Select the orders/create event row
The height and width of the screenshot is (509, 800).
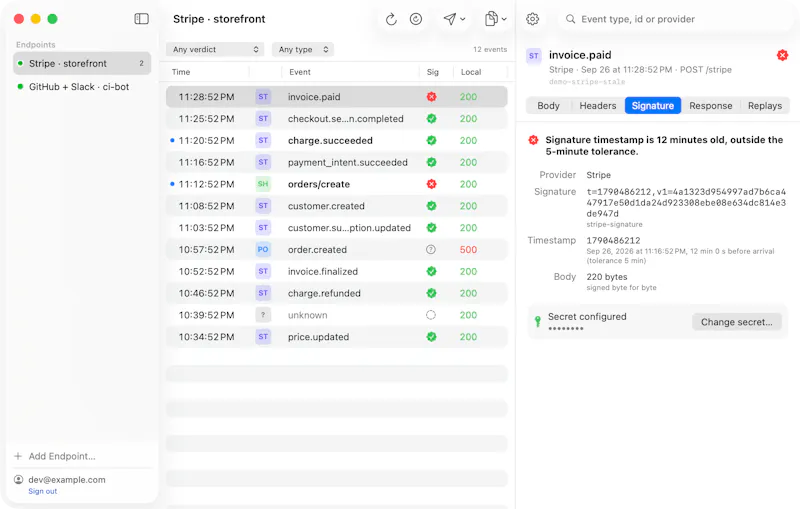point(337,184)
